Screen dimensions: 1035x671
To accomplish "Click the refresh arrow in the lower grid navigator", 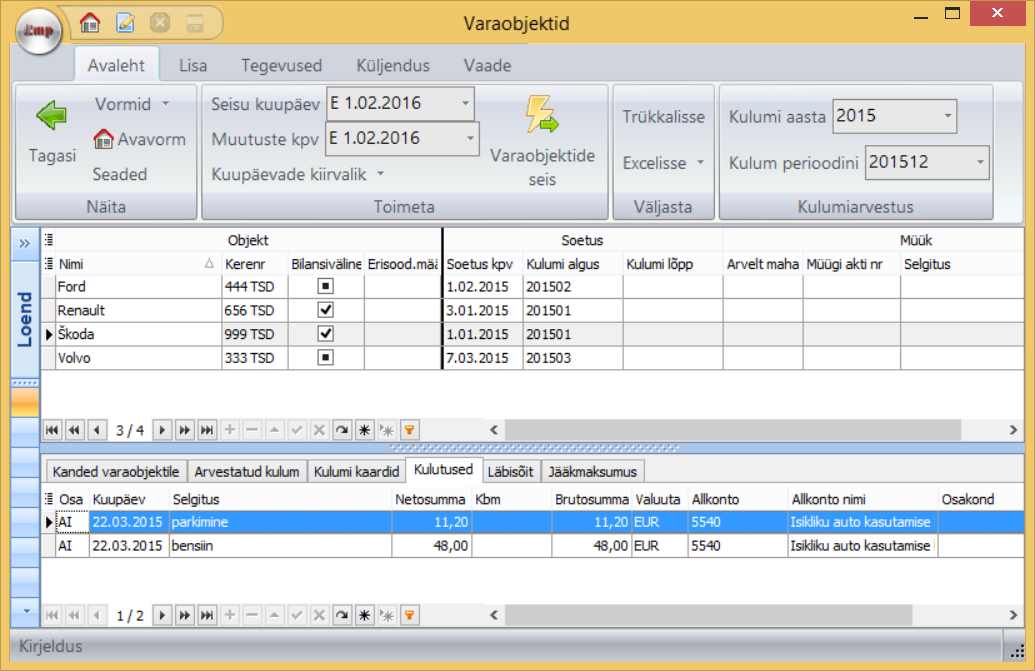I will pyautogui.click(x=343, y=615).
